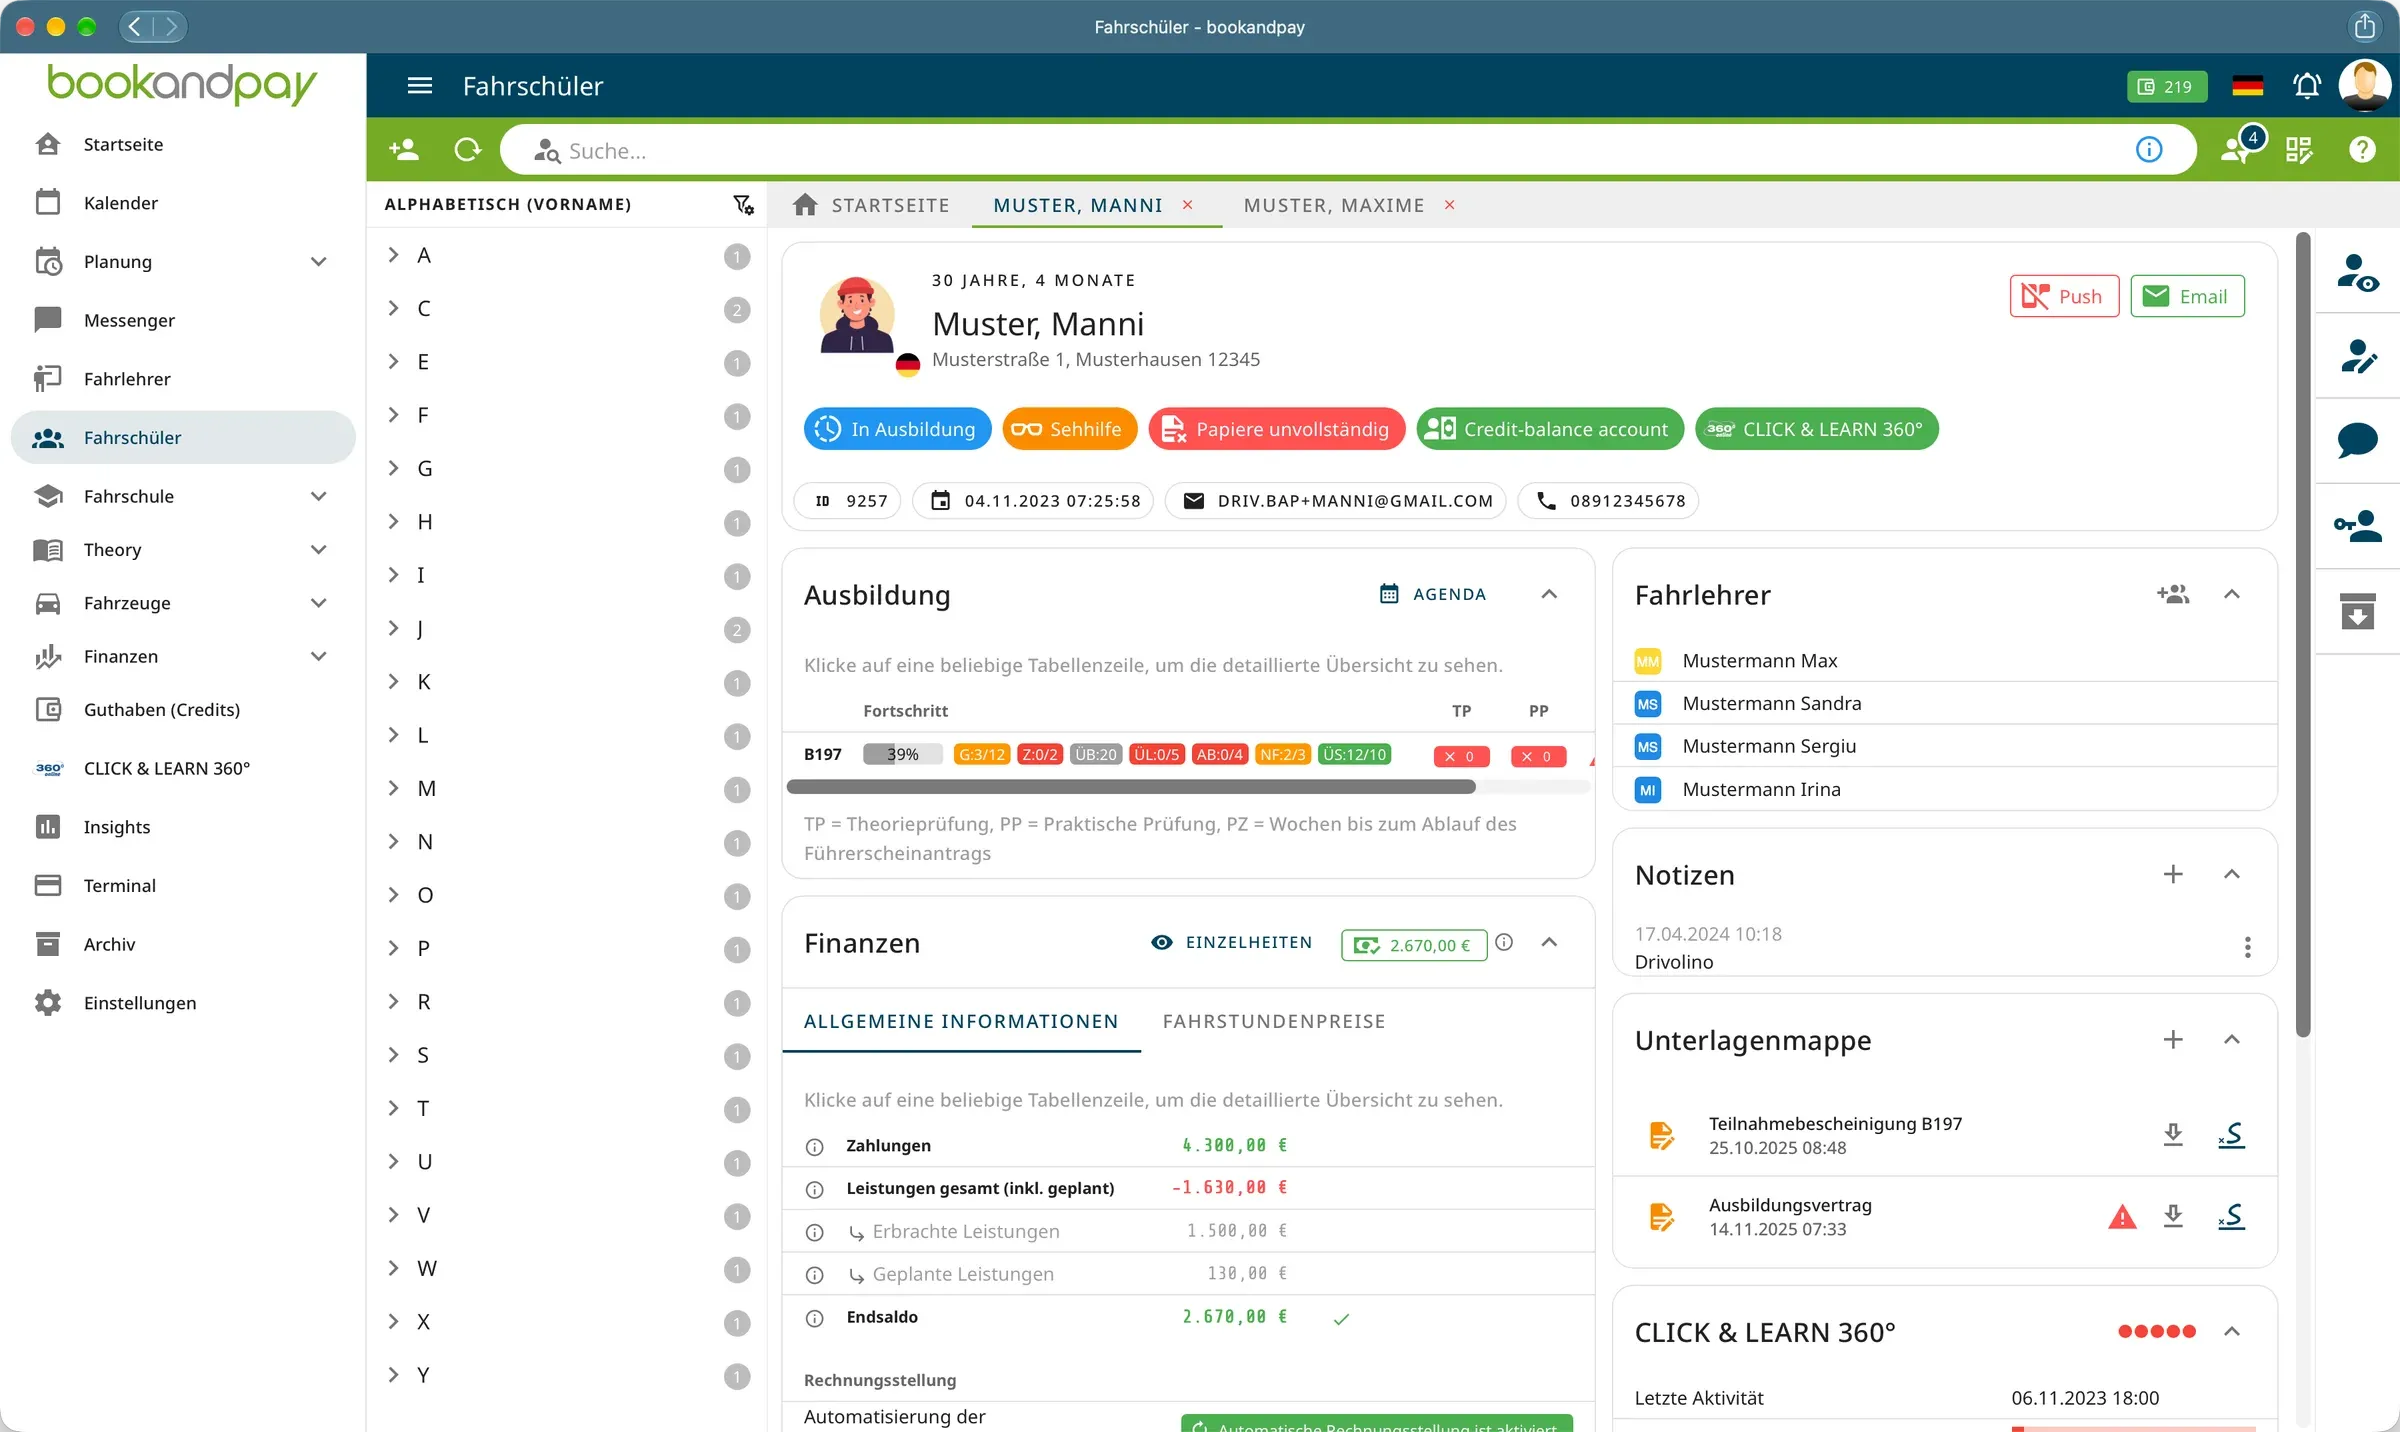This screenshot has height=1432, width=2400.
Task: Click the add new student icon
Action: pos(404,150)
